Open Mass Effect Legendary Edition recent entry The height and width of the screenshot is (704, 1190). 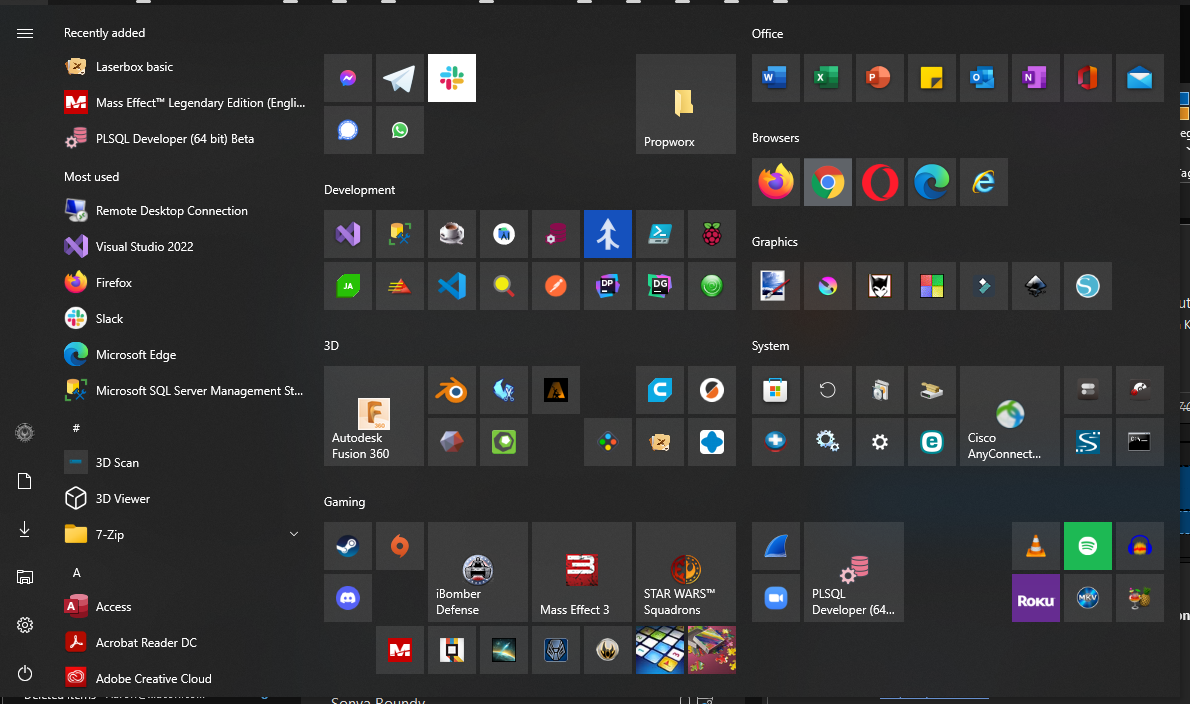tap(183, 102)
